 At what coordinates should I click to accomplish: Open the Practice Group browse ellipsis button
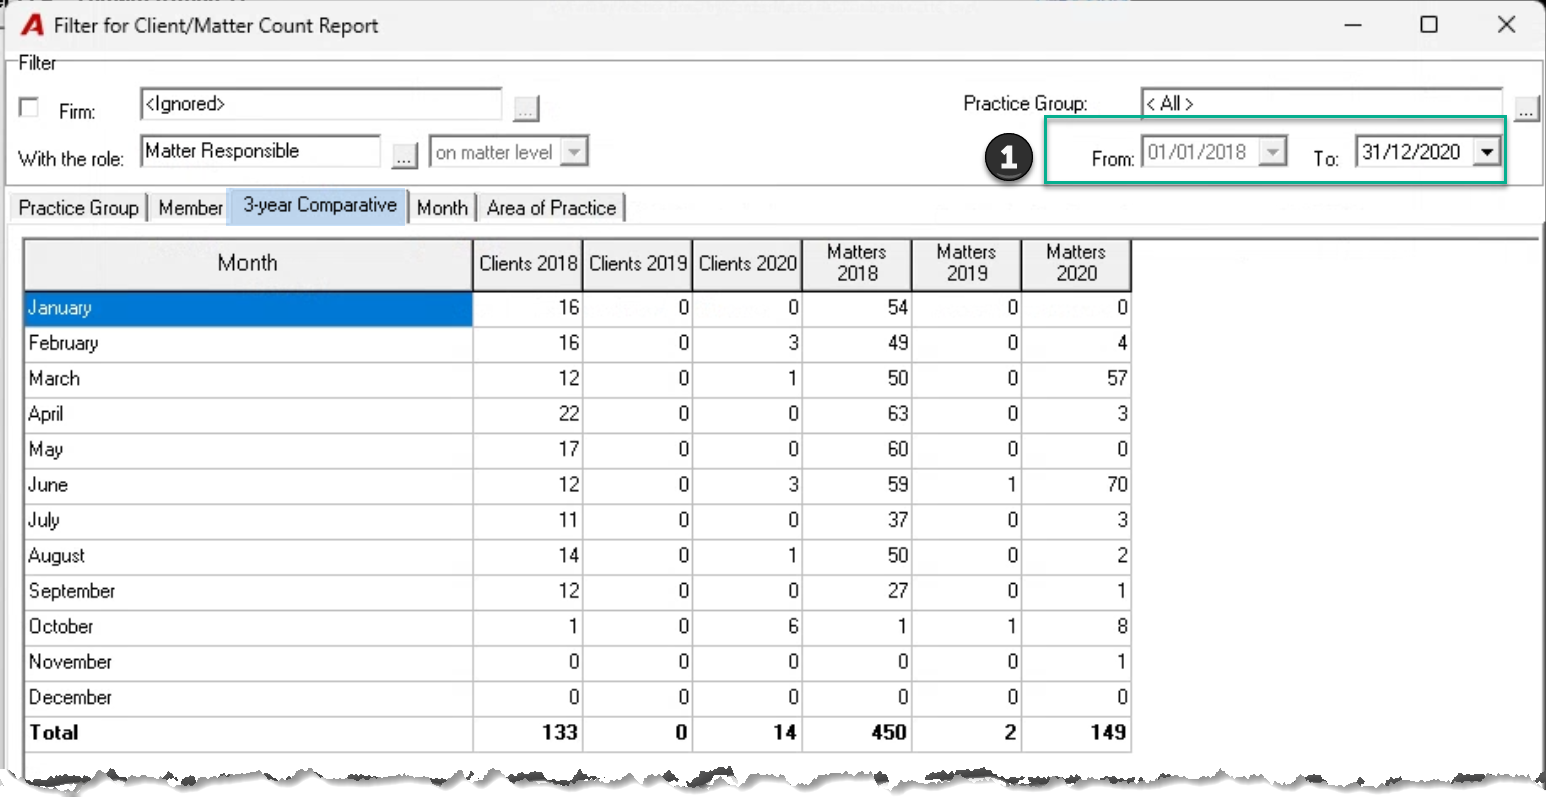click(x=1526, y=108)
